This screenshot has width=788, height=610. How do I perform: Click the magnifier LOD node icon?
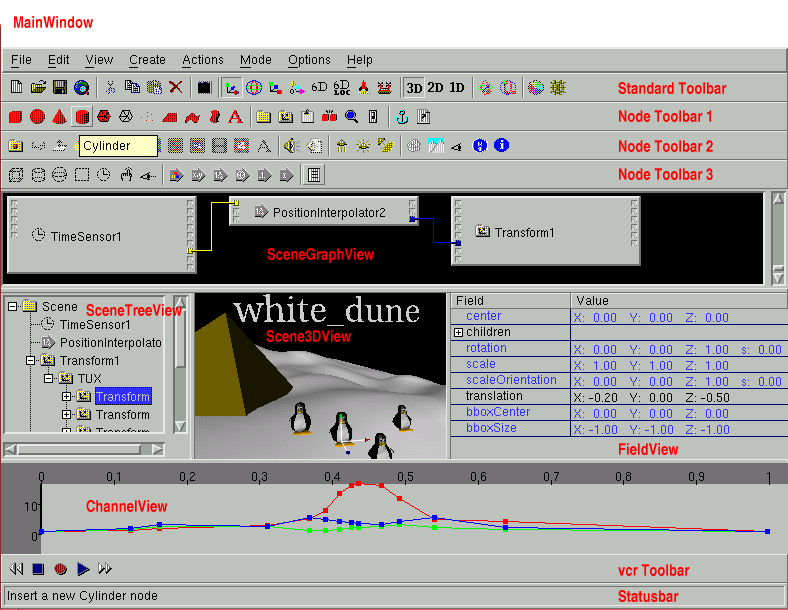click(351, 117)
